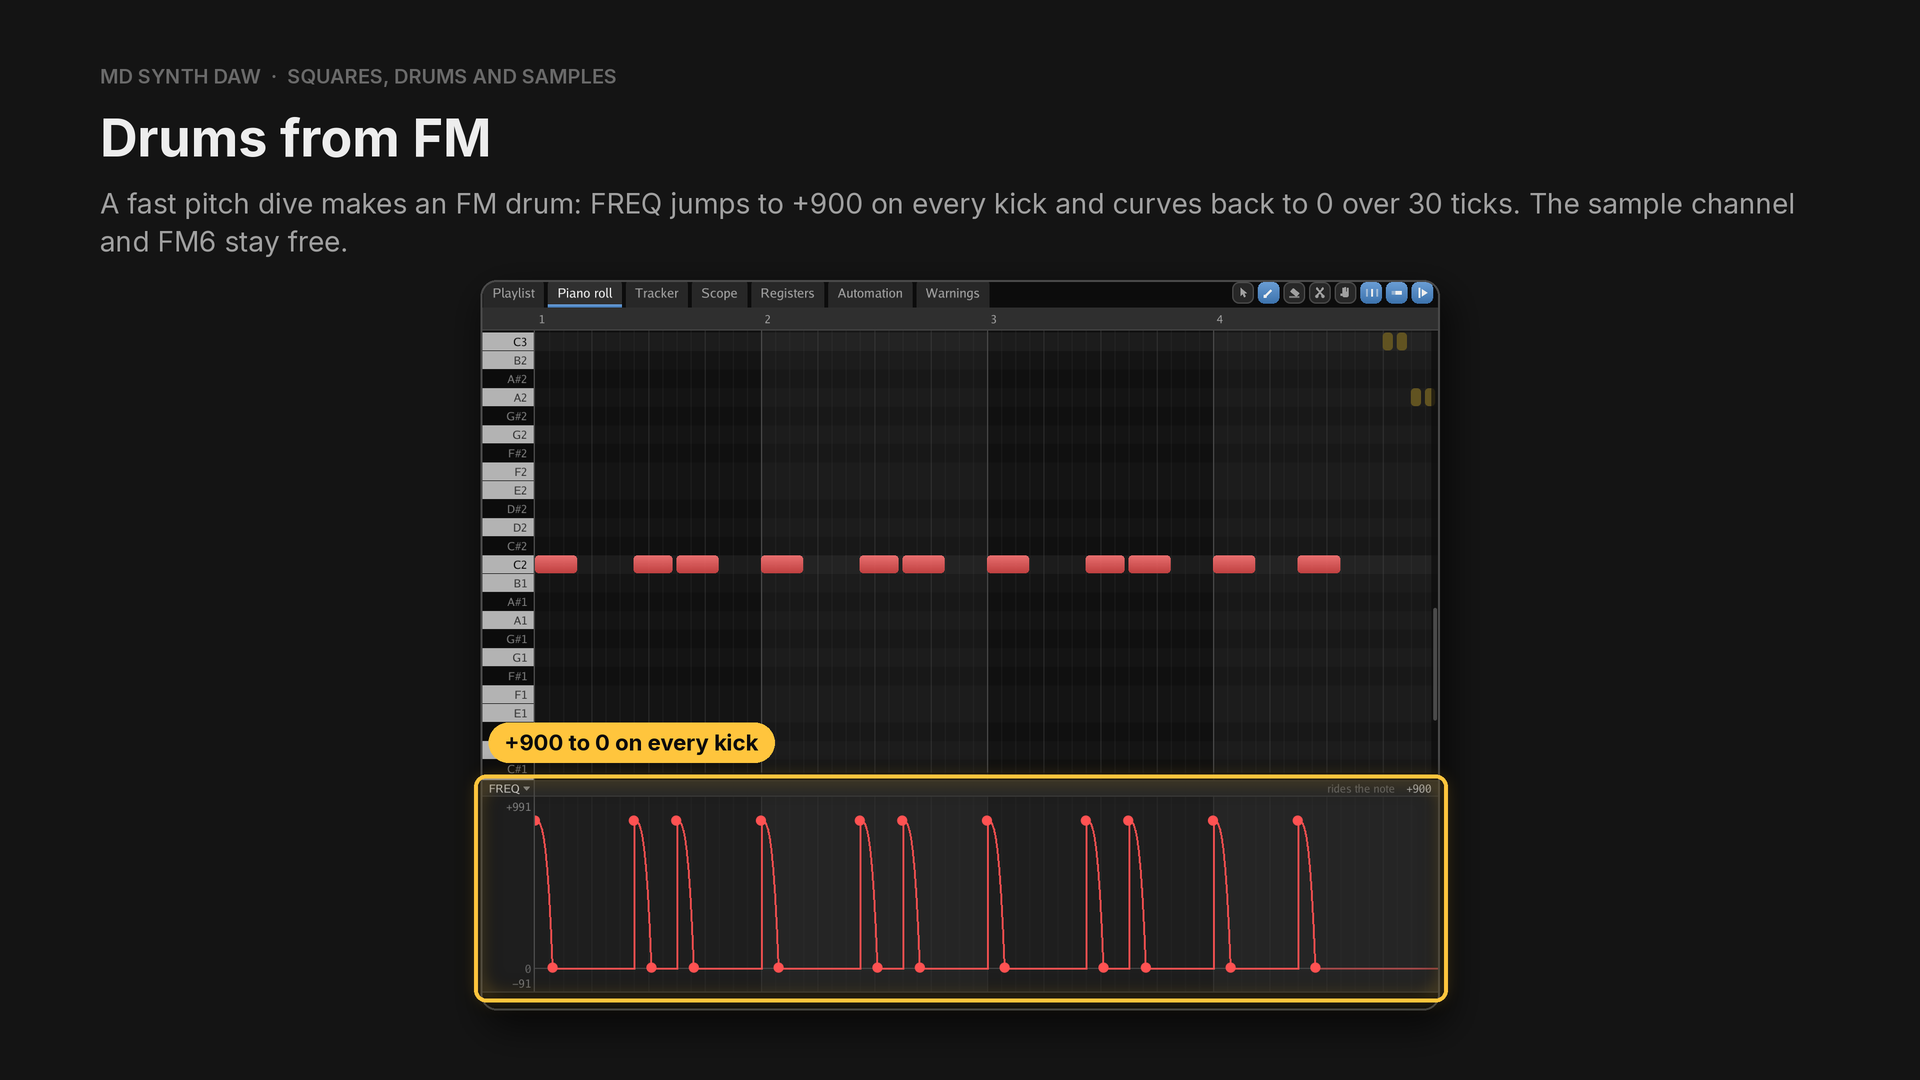Click the G1 piano key
The width and height of the screenshot is (1920, 1080).
[508, 658]
